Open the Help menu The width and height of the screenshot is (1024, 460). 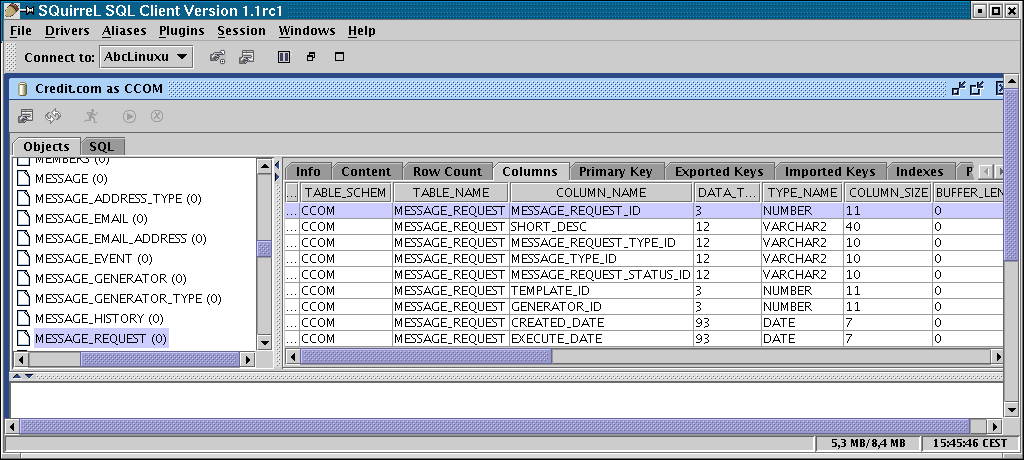pyautogui.click(x=361, y=31)
